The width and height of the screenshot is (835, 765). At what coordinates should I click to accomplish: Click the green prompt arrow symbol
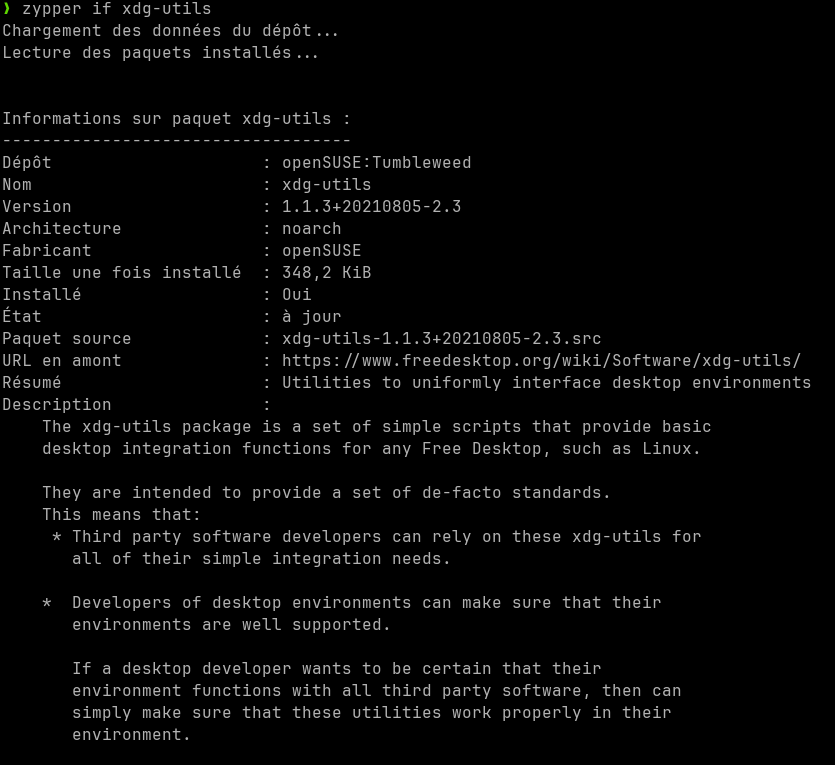6,8
